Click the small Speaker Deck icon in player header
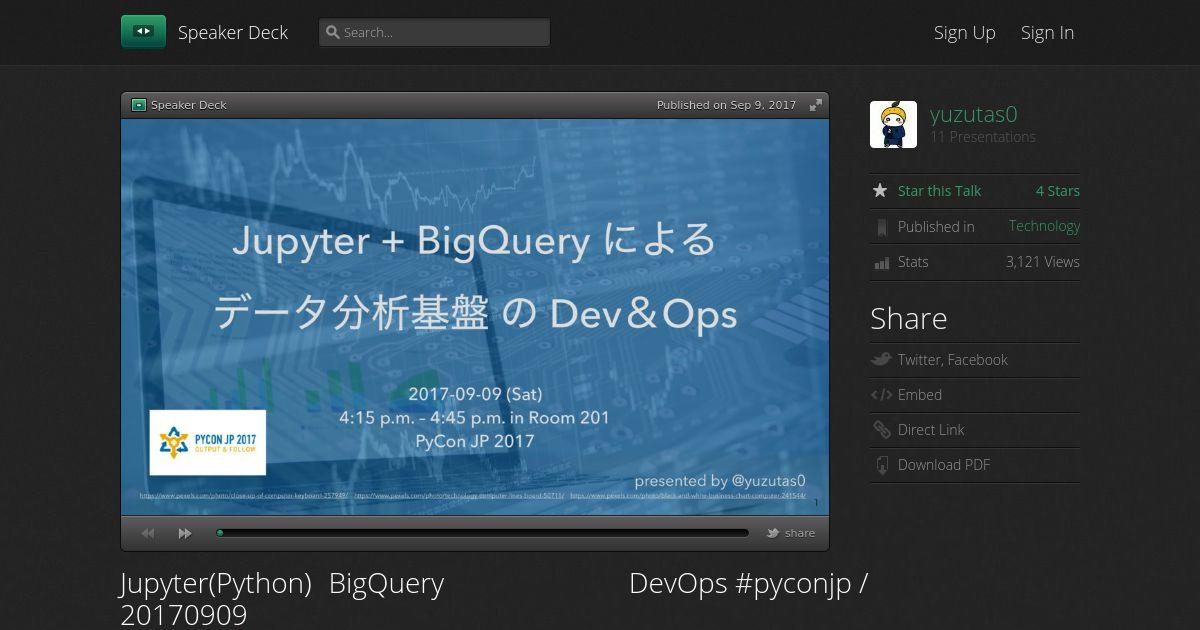1200x630 pixels. pyautogui.click(x=139, y=105)
